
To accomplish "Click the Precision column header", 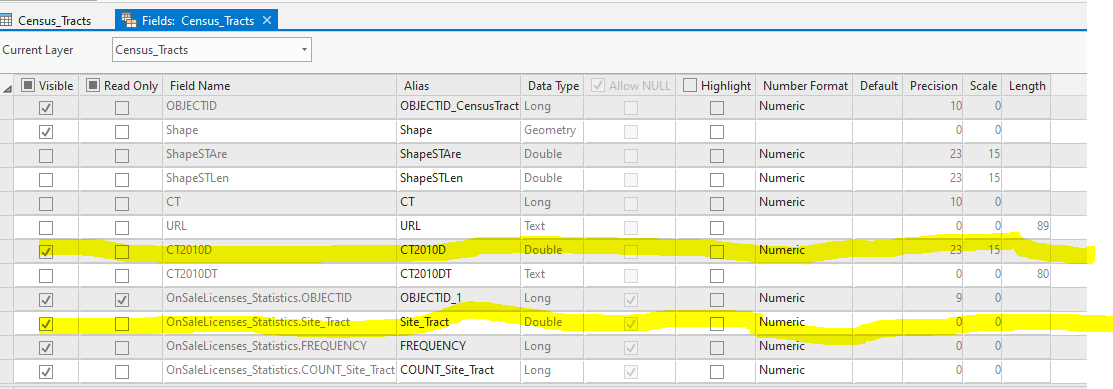I will coord(933,85).
